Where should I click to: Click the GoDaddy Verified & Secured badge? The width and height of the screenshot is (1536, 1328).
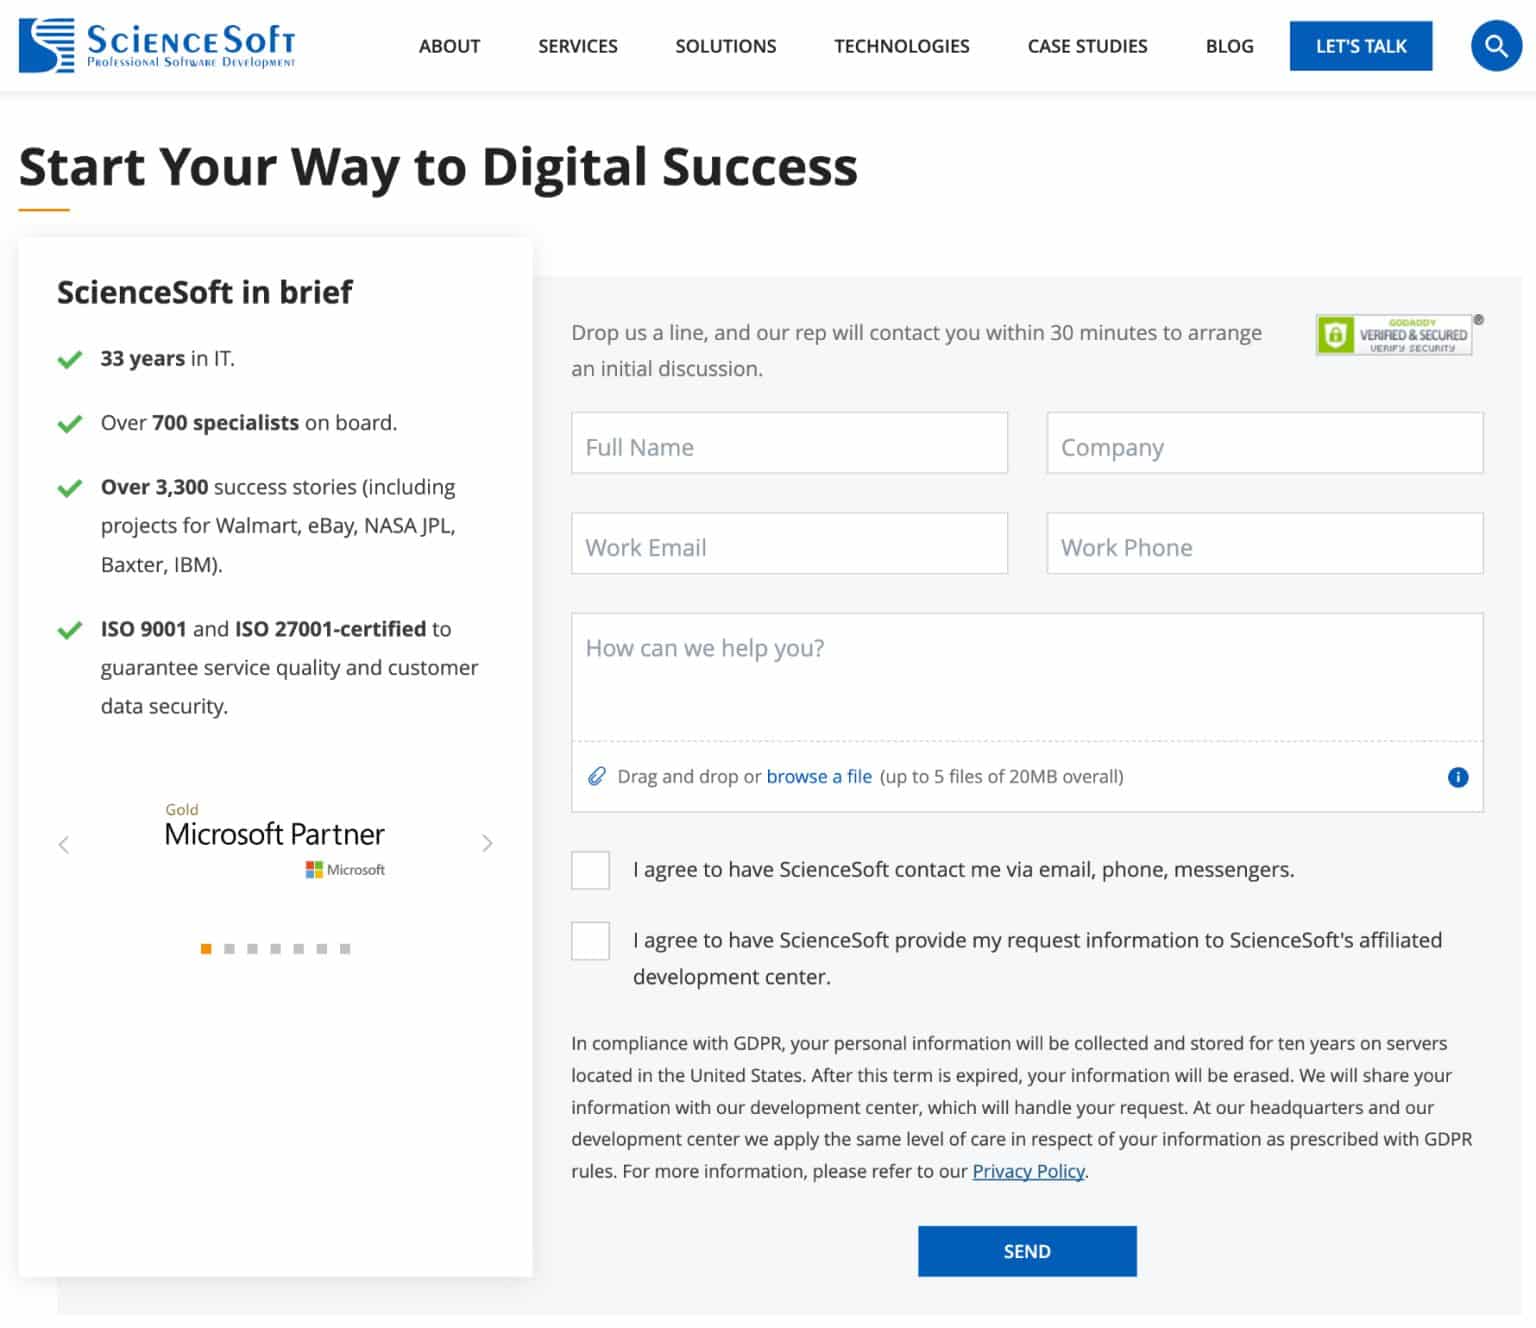(1396, 334)
